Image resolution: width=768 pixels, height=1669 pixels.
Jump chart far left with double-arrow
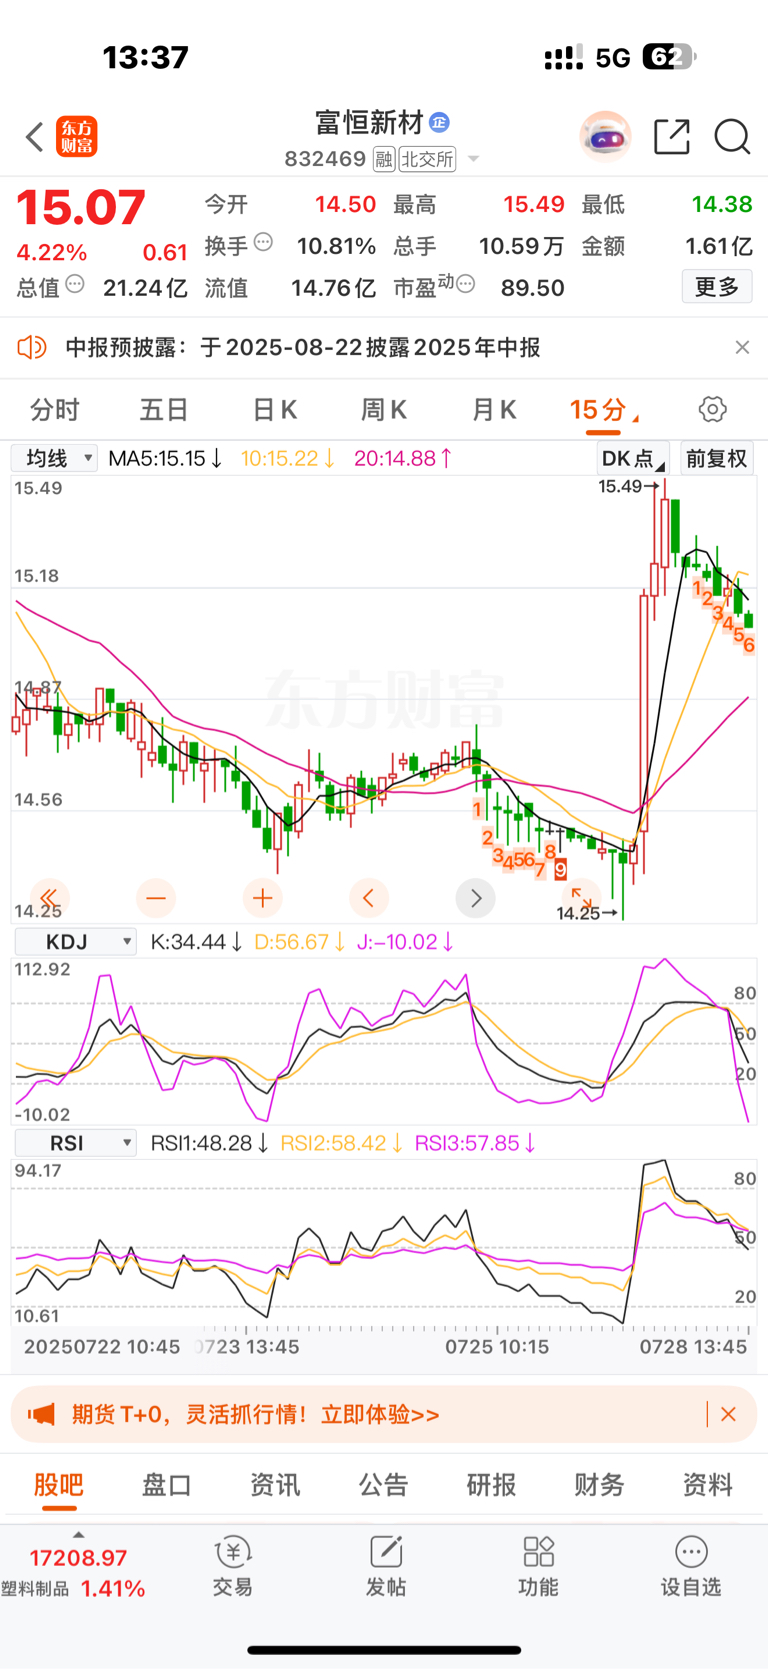(49, 898)
